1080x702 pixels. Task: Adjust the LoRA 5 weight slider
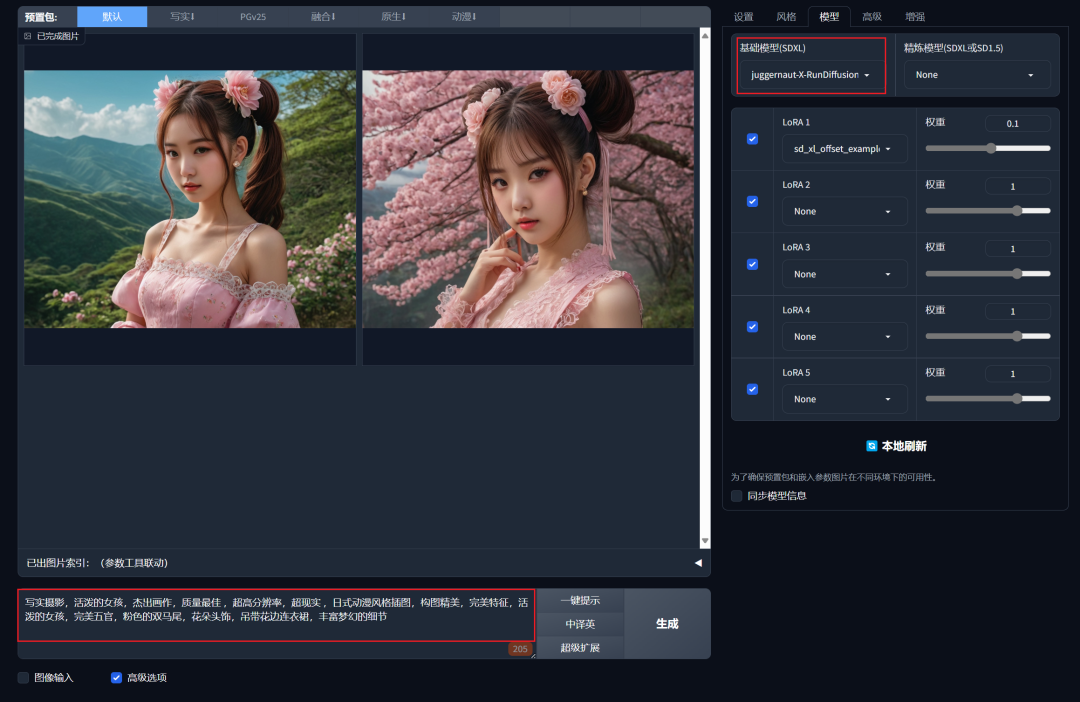pyautogui.click(x=988, y=398)
